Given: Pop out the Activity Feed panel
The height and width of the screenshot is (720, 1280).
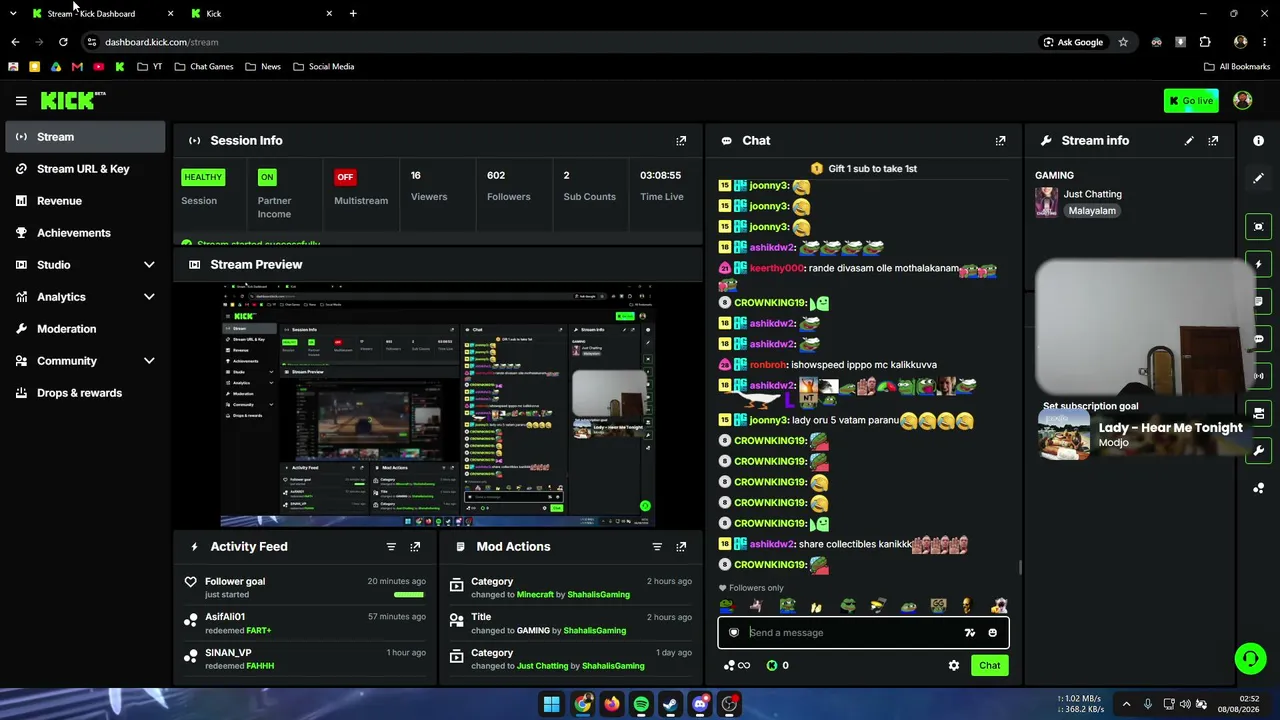Looking at the screenshot, I should tap(415, 547).
